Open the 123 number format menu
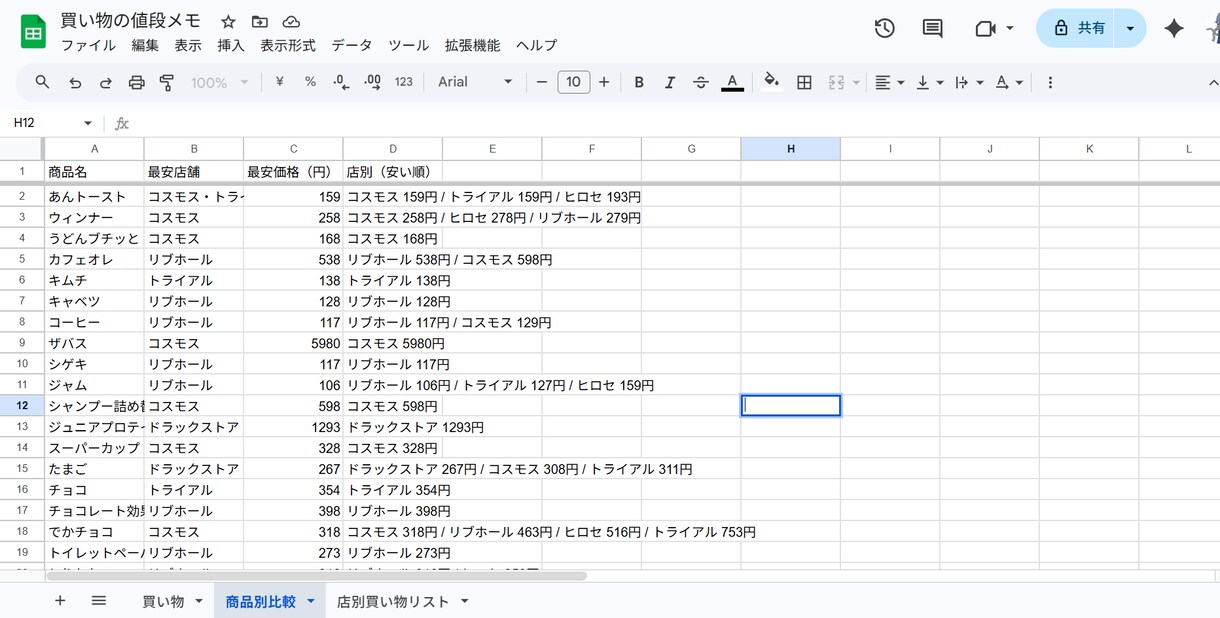 pos(404,82)
